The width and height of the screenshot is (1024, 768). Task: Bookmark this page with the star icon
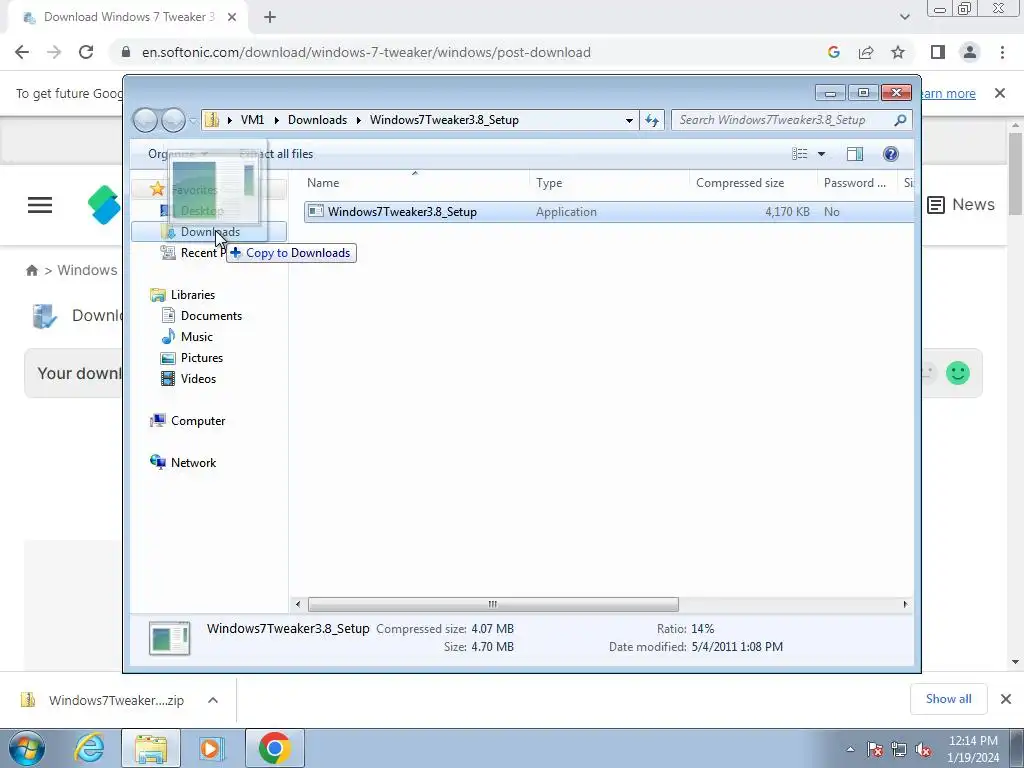pyautogui.click(x=898, y=52)
